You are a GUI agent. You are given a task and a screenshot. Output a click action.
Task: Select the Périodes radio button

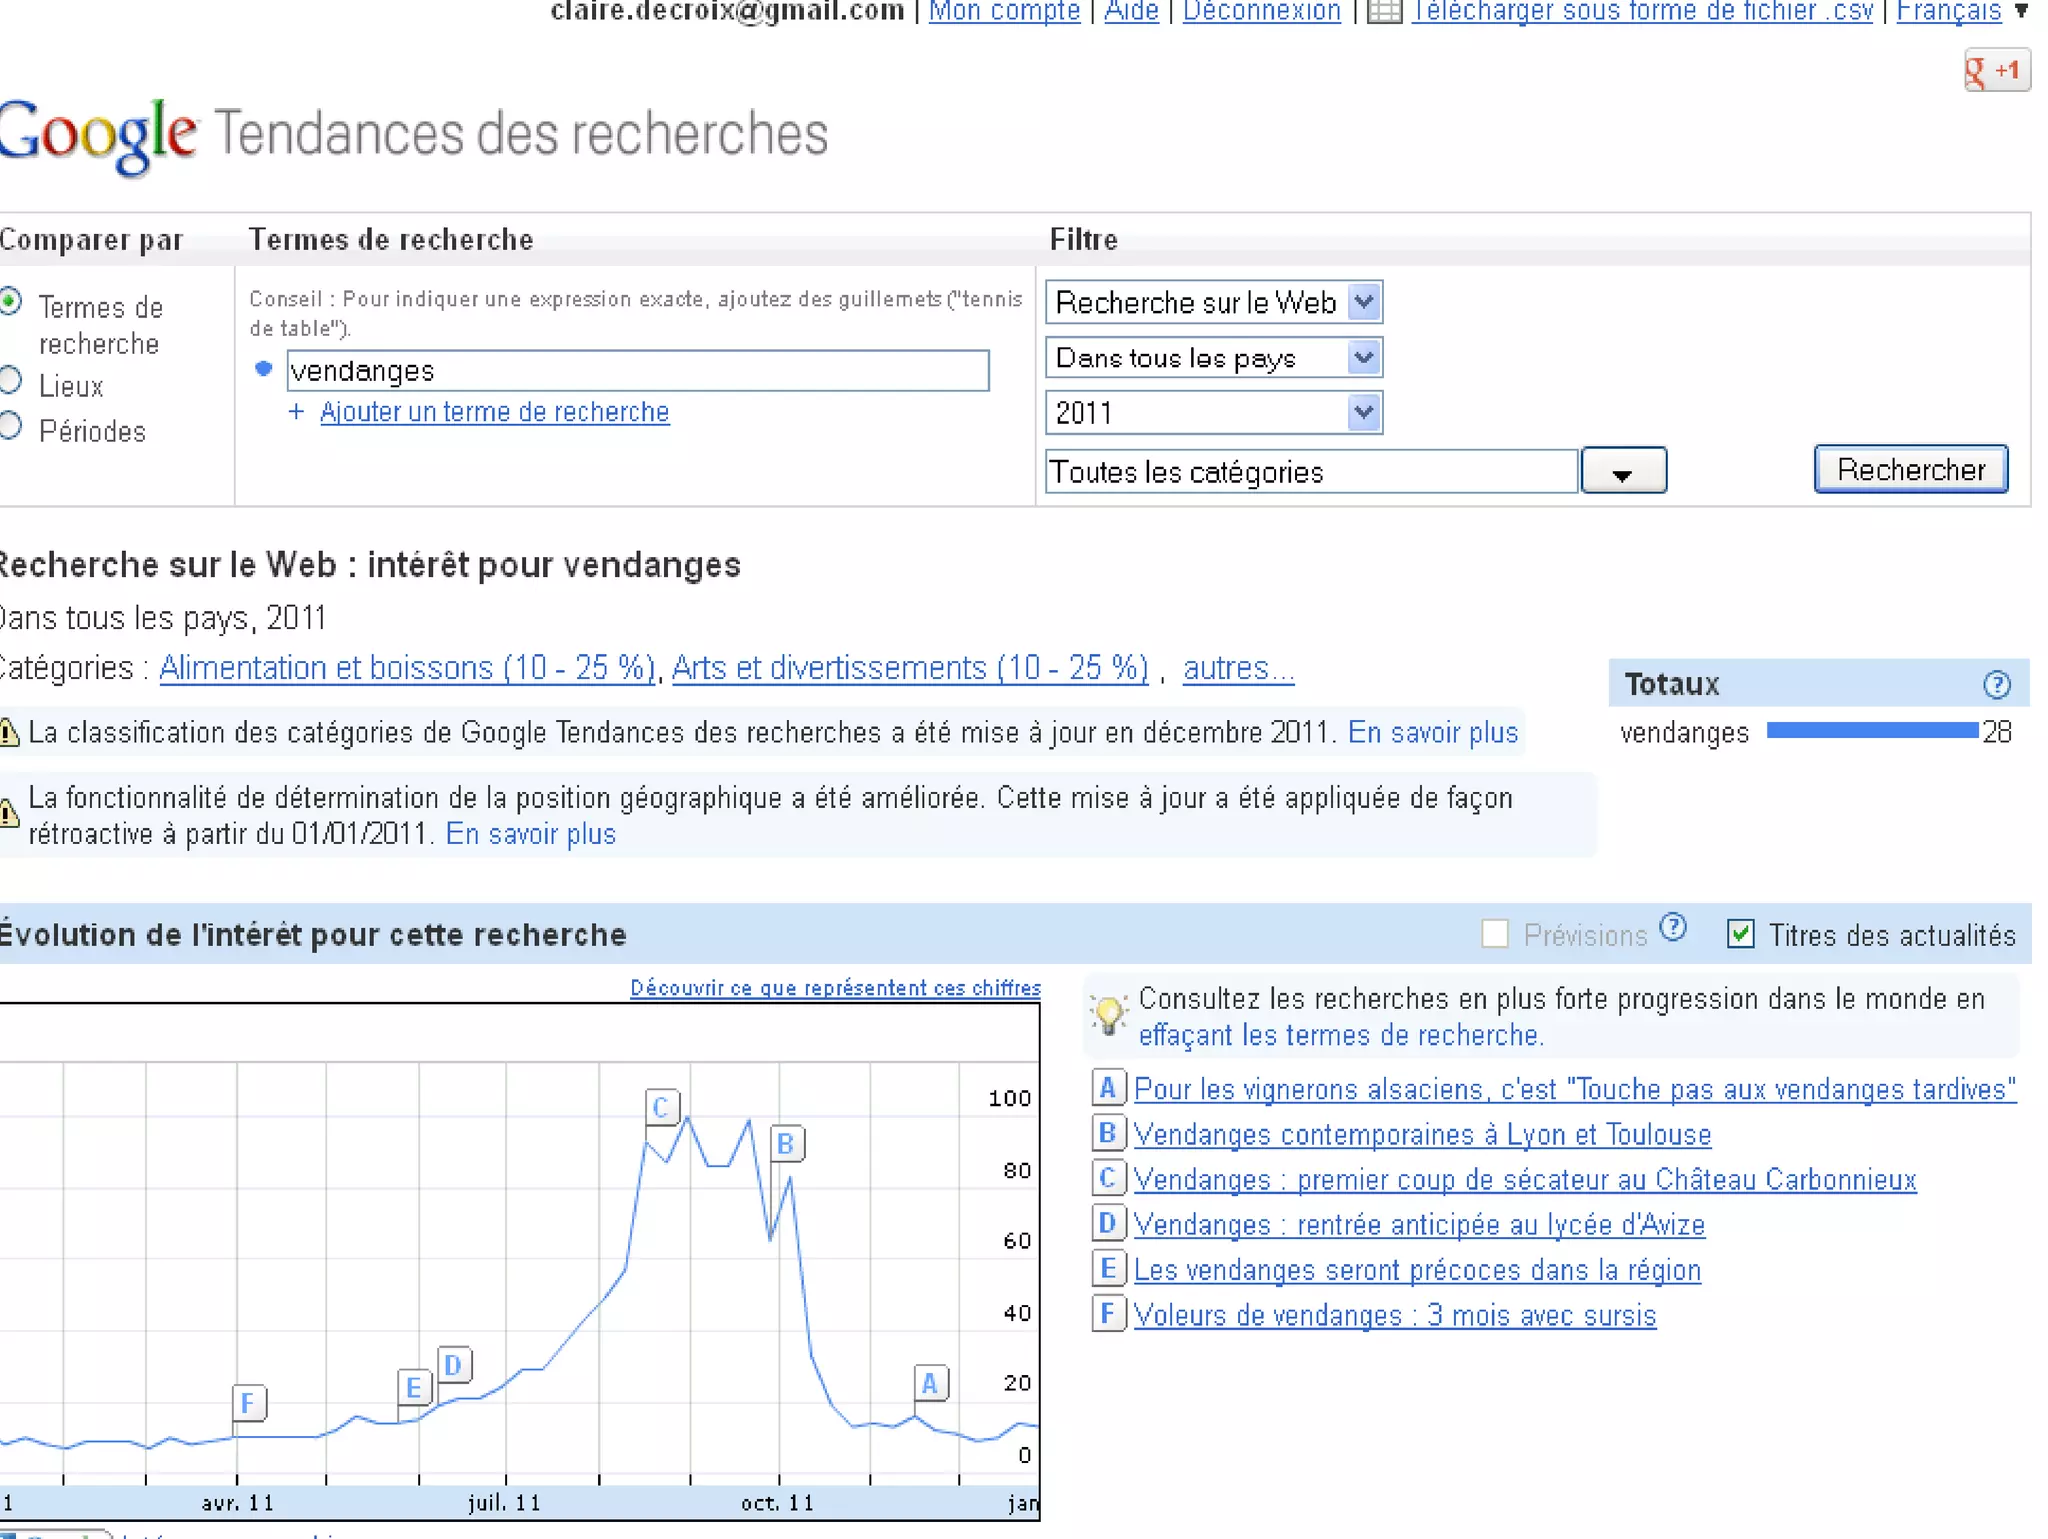point(10,427)
